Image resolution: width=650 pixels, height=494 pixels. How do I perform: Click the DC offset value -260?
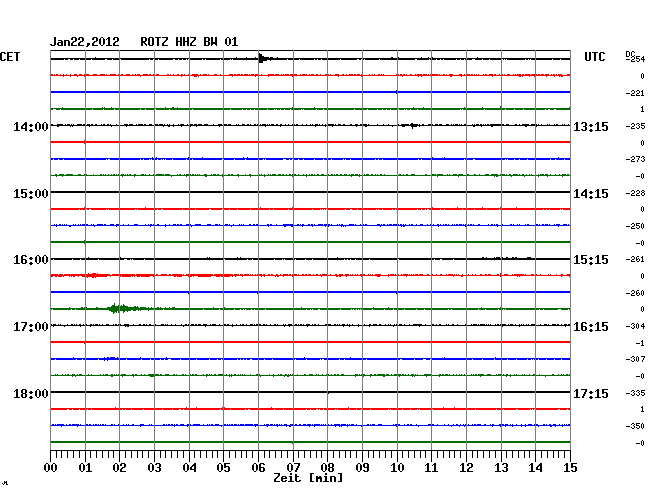tap(635, 293)
